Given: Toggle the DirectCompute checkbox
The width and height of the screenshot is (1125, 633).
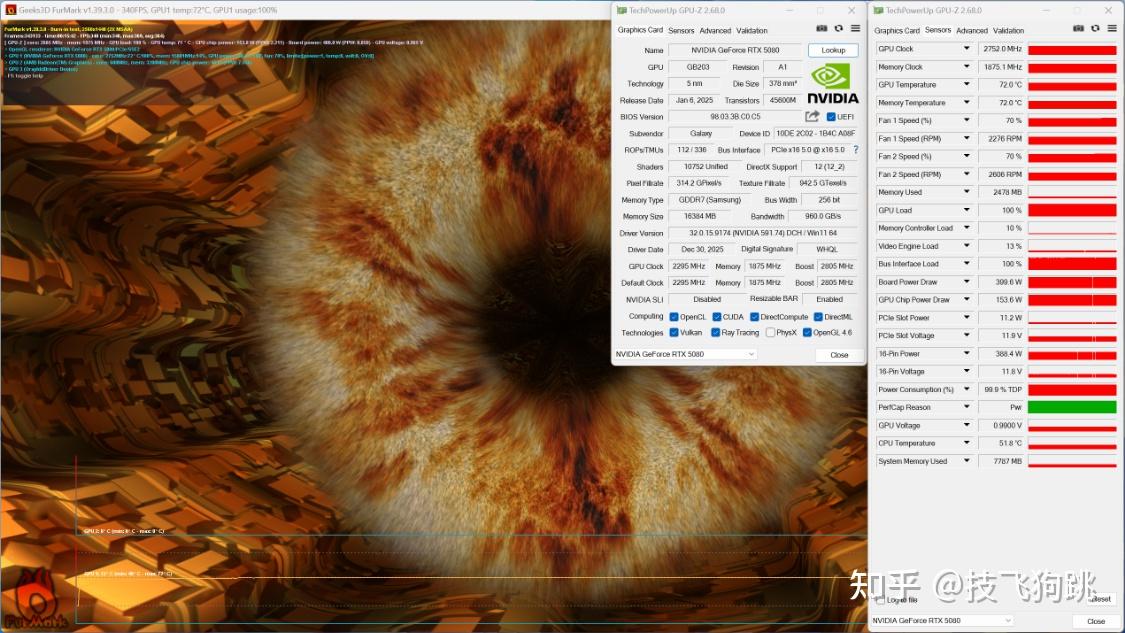Looking at the screenshot, I should 754,316.
